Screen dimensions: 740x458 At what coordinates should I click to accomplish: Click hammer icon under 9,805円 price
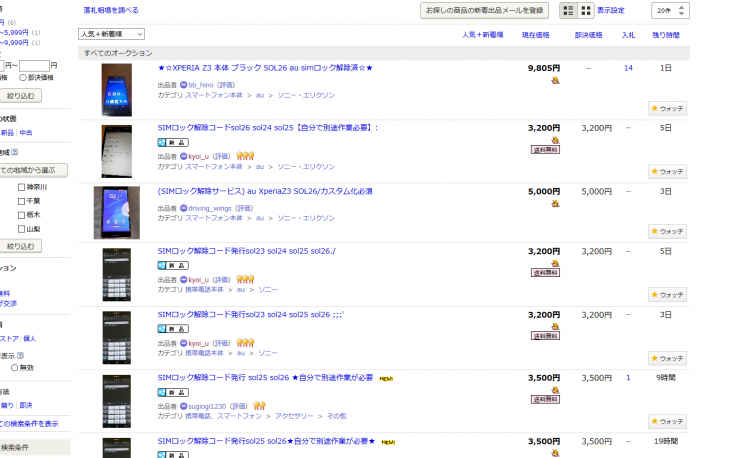point(555,80)
